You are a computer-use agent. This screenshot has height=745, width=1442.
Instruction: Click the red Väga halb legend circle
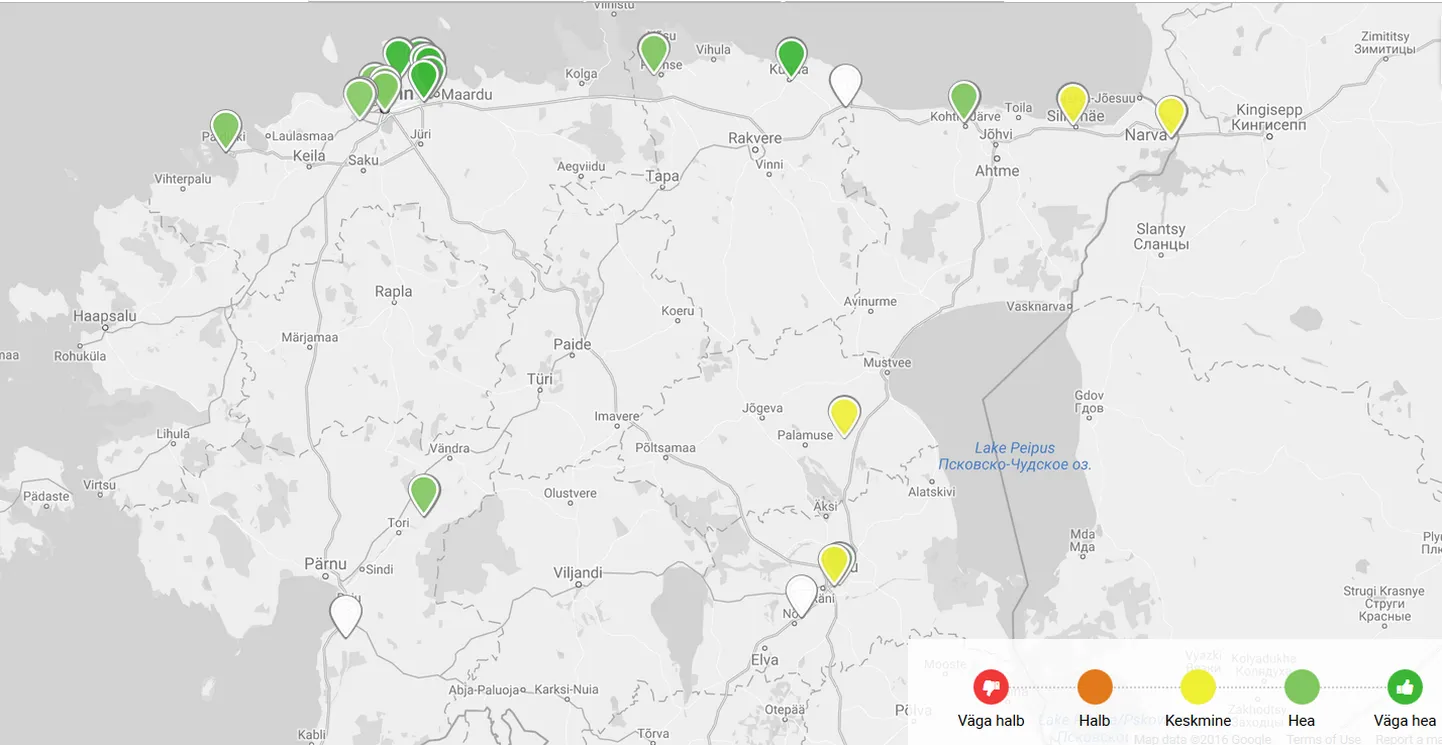991,687
